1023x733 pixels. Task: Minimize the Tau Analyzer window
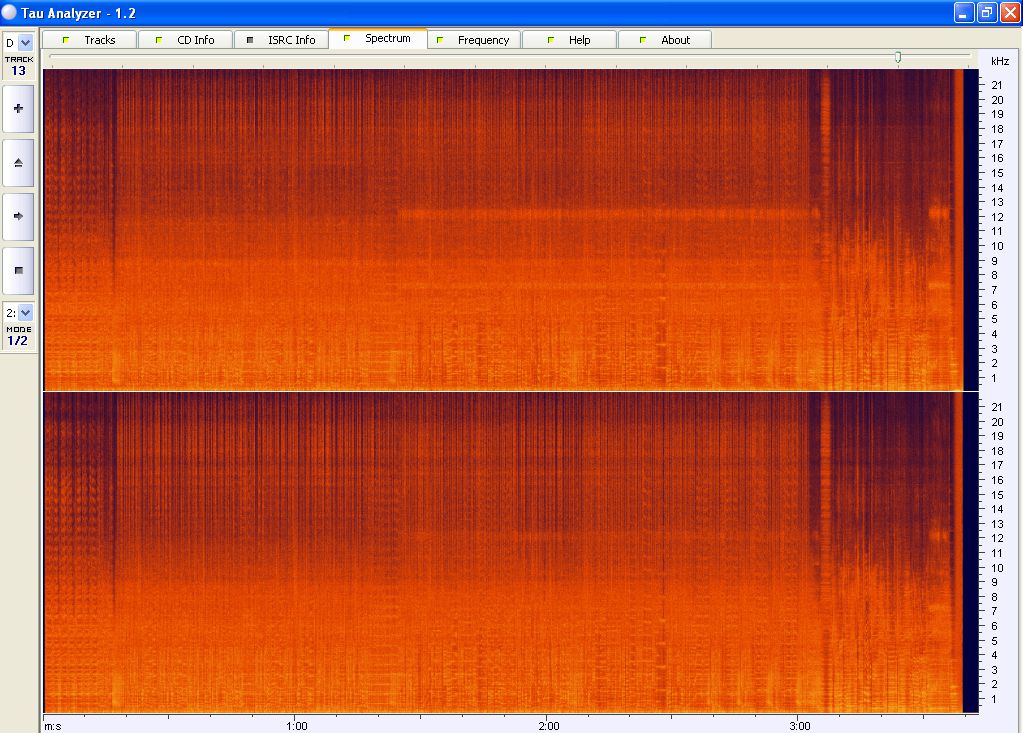pyautogui.click(x=963, y=13)
